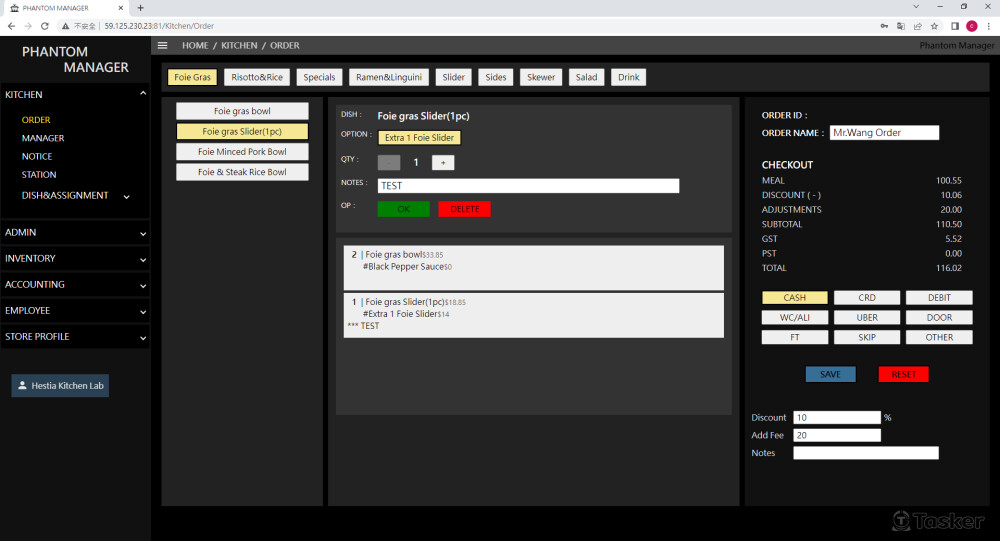
Task: Click the browser reload page icon
Action: (x=44, y=26)
